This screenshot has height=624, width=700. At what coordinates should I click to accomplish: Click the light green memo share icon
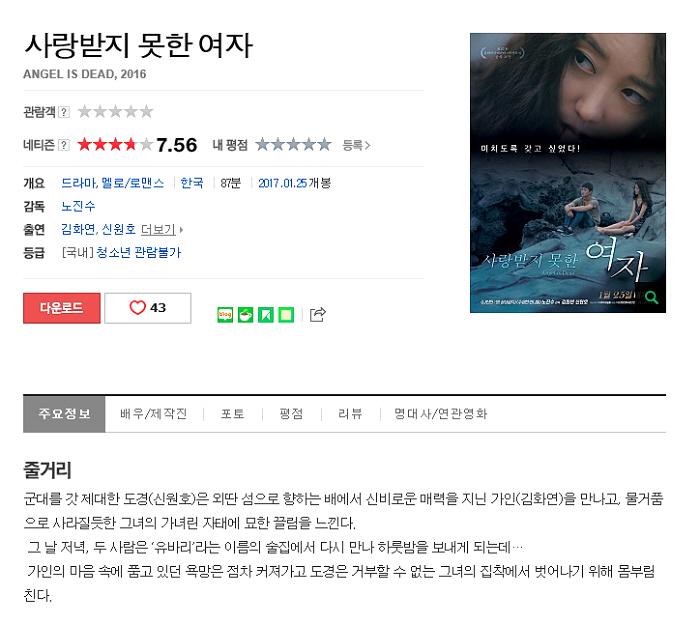pyautogui.click(x=286, y=315)
